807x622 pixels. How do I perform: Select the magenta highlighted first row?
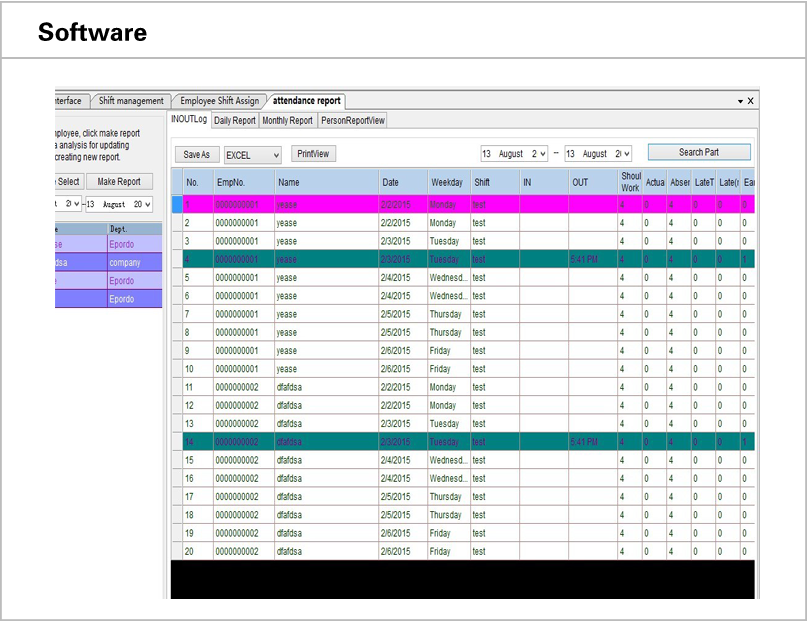pos(400,204)
